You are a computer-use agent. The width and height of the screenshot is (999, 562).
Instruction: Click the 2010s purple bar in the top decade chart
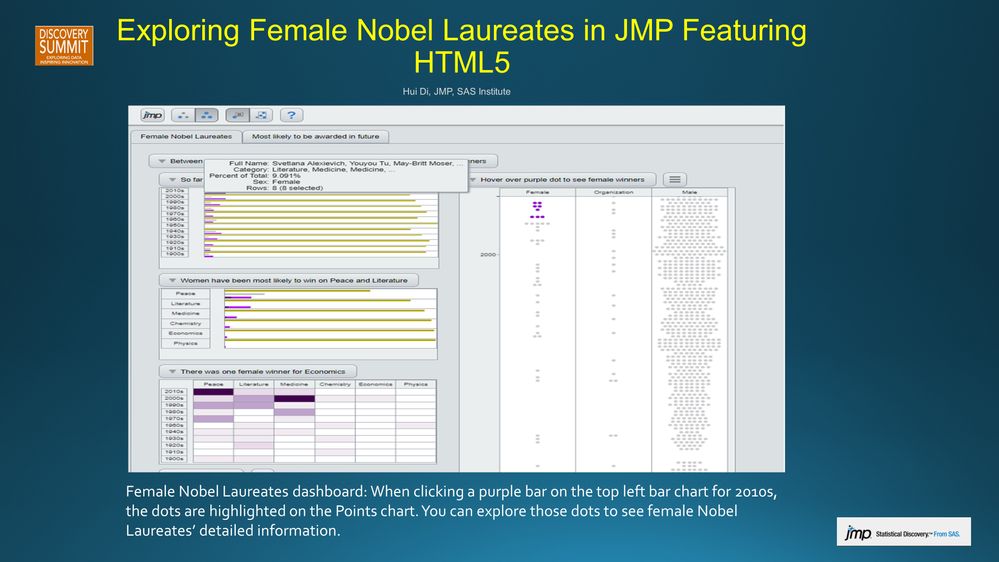click(215, 193)
